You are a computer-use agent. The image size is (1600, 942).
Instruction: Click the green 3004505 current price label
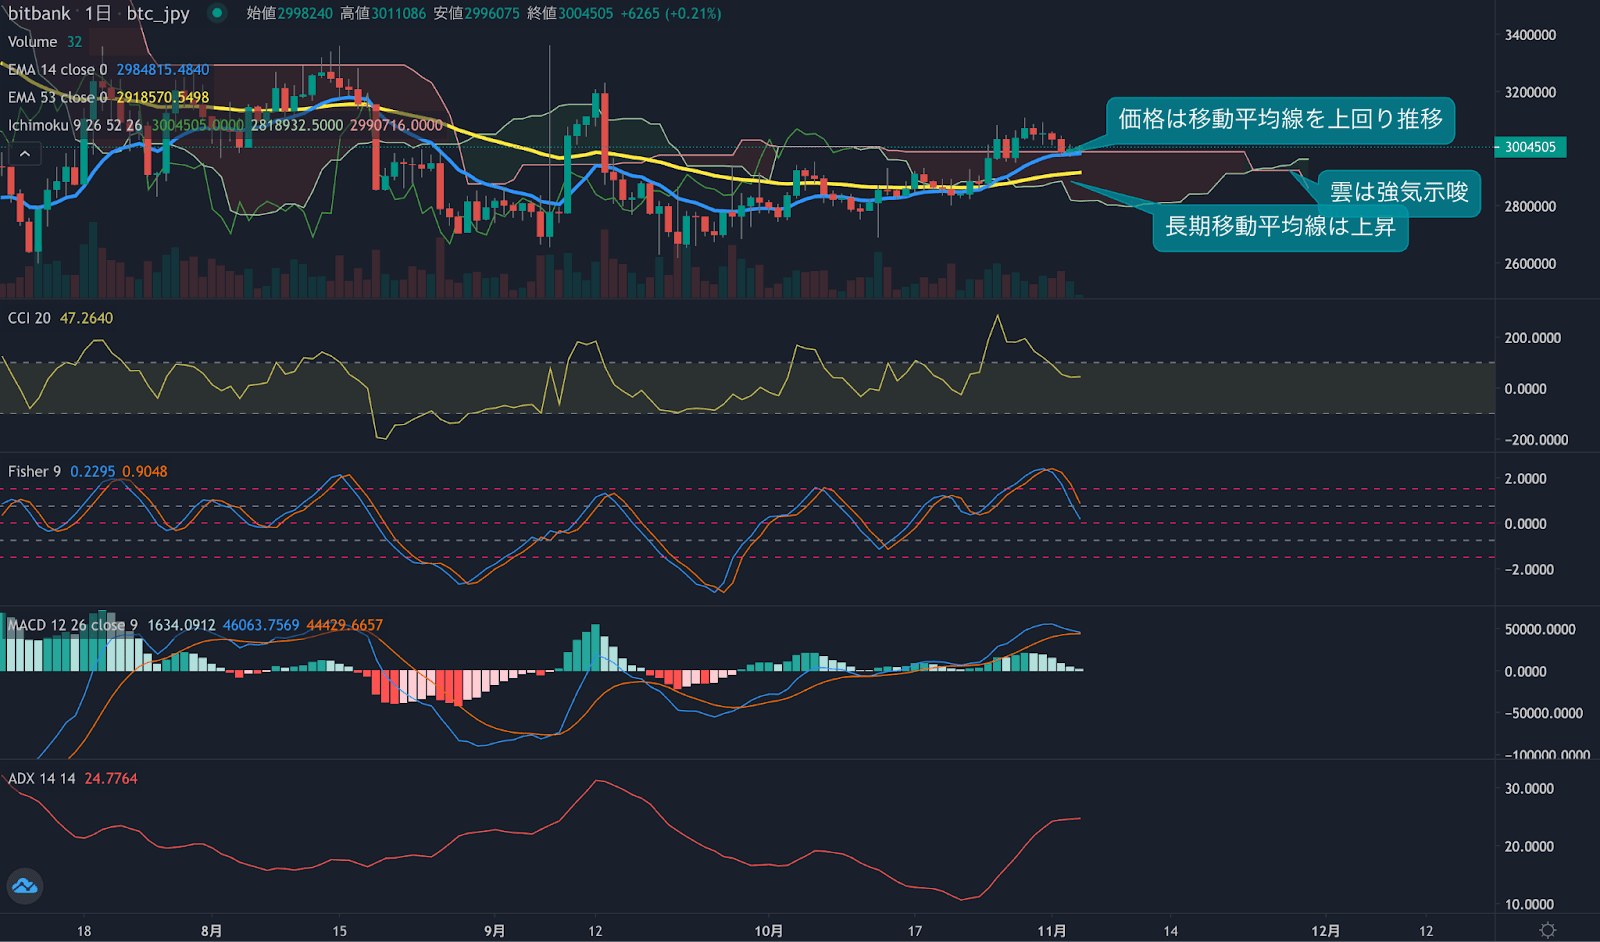point(1530,147)
